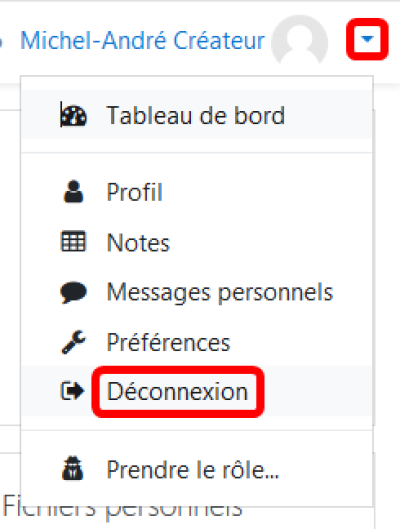Open Notes from the user menu
Screen dimensions: 400x529
point(197,242)
